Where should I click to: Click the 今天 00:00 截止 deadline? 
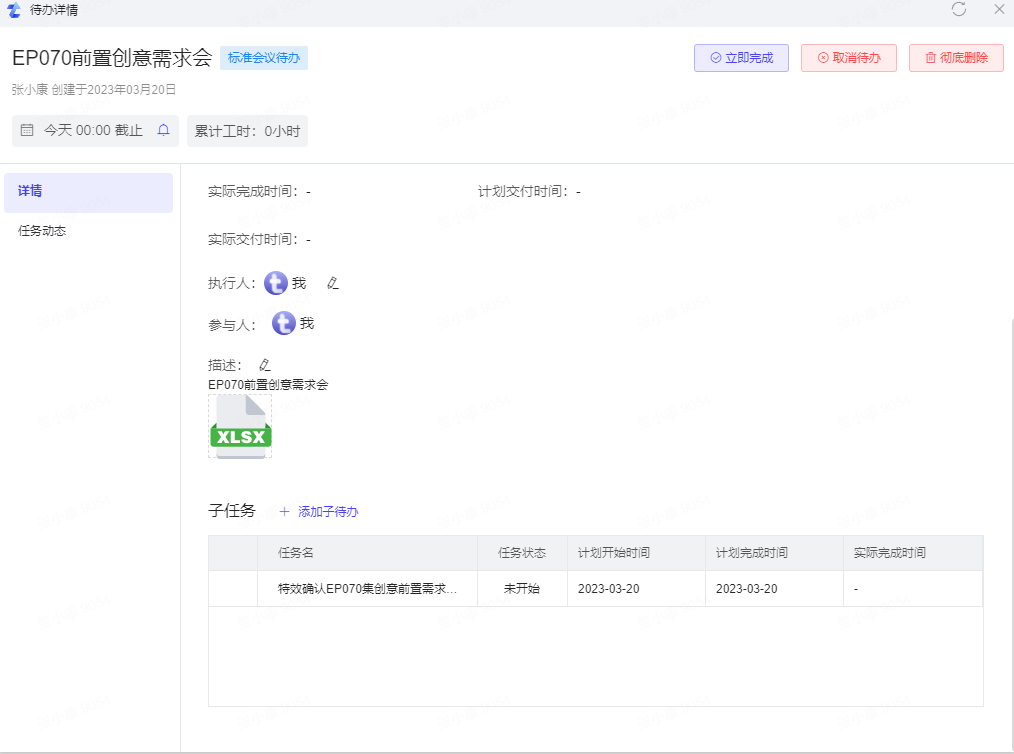point(93,131)
